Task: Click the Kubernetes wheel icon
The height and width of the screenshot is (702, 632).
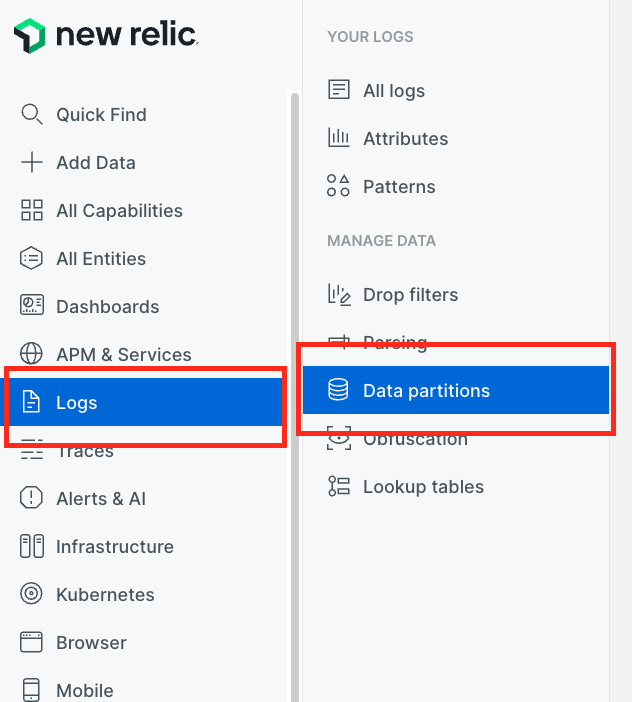Action: [32, 594]
